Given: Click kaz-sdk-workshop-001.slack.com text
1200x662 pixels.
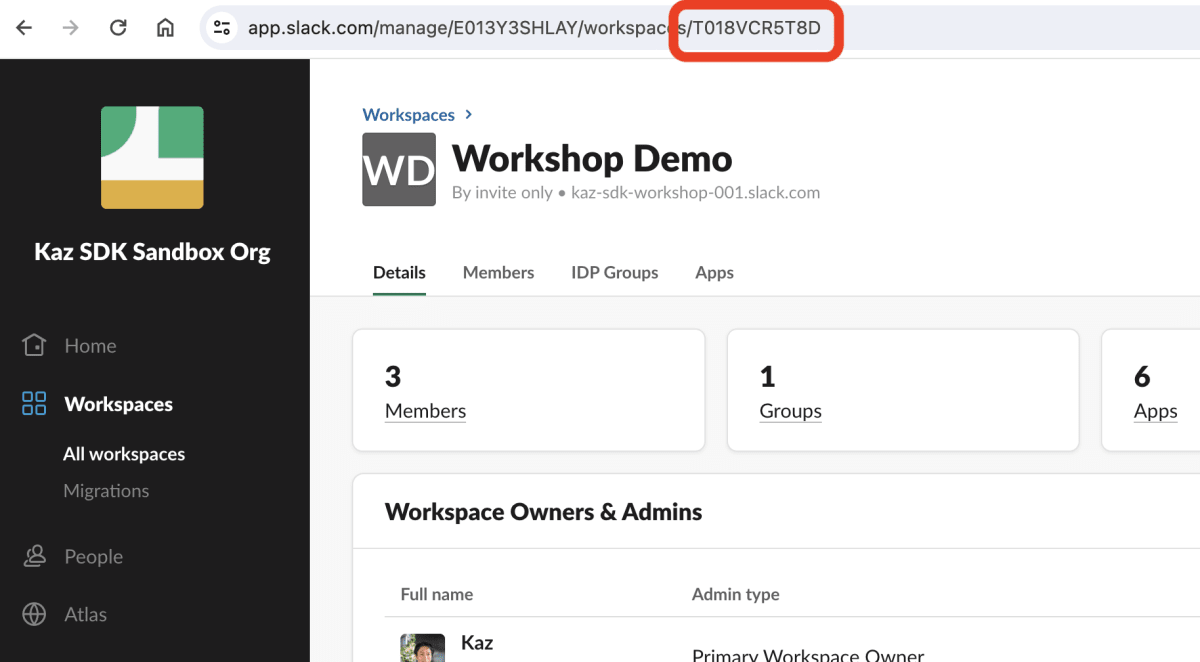Looking at the screenshot, I should click(695, 193).
